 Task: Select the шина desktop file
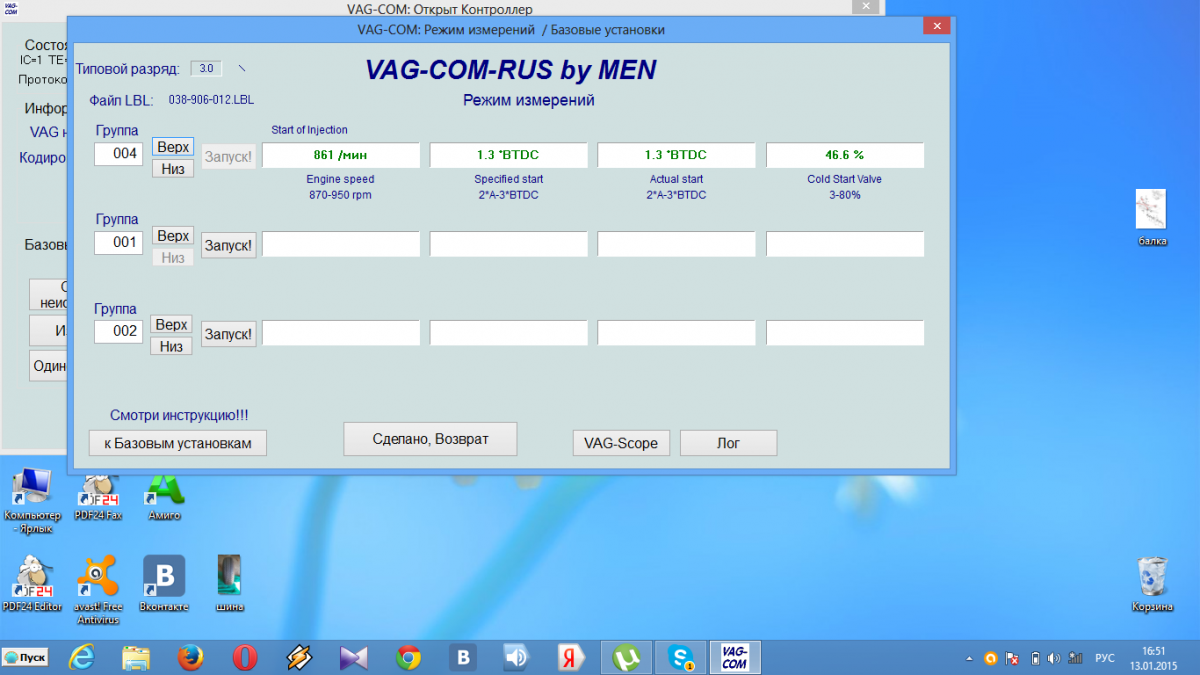click(229, 583)
